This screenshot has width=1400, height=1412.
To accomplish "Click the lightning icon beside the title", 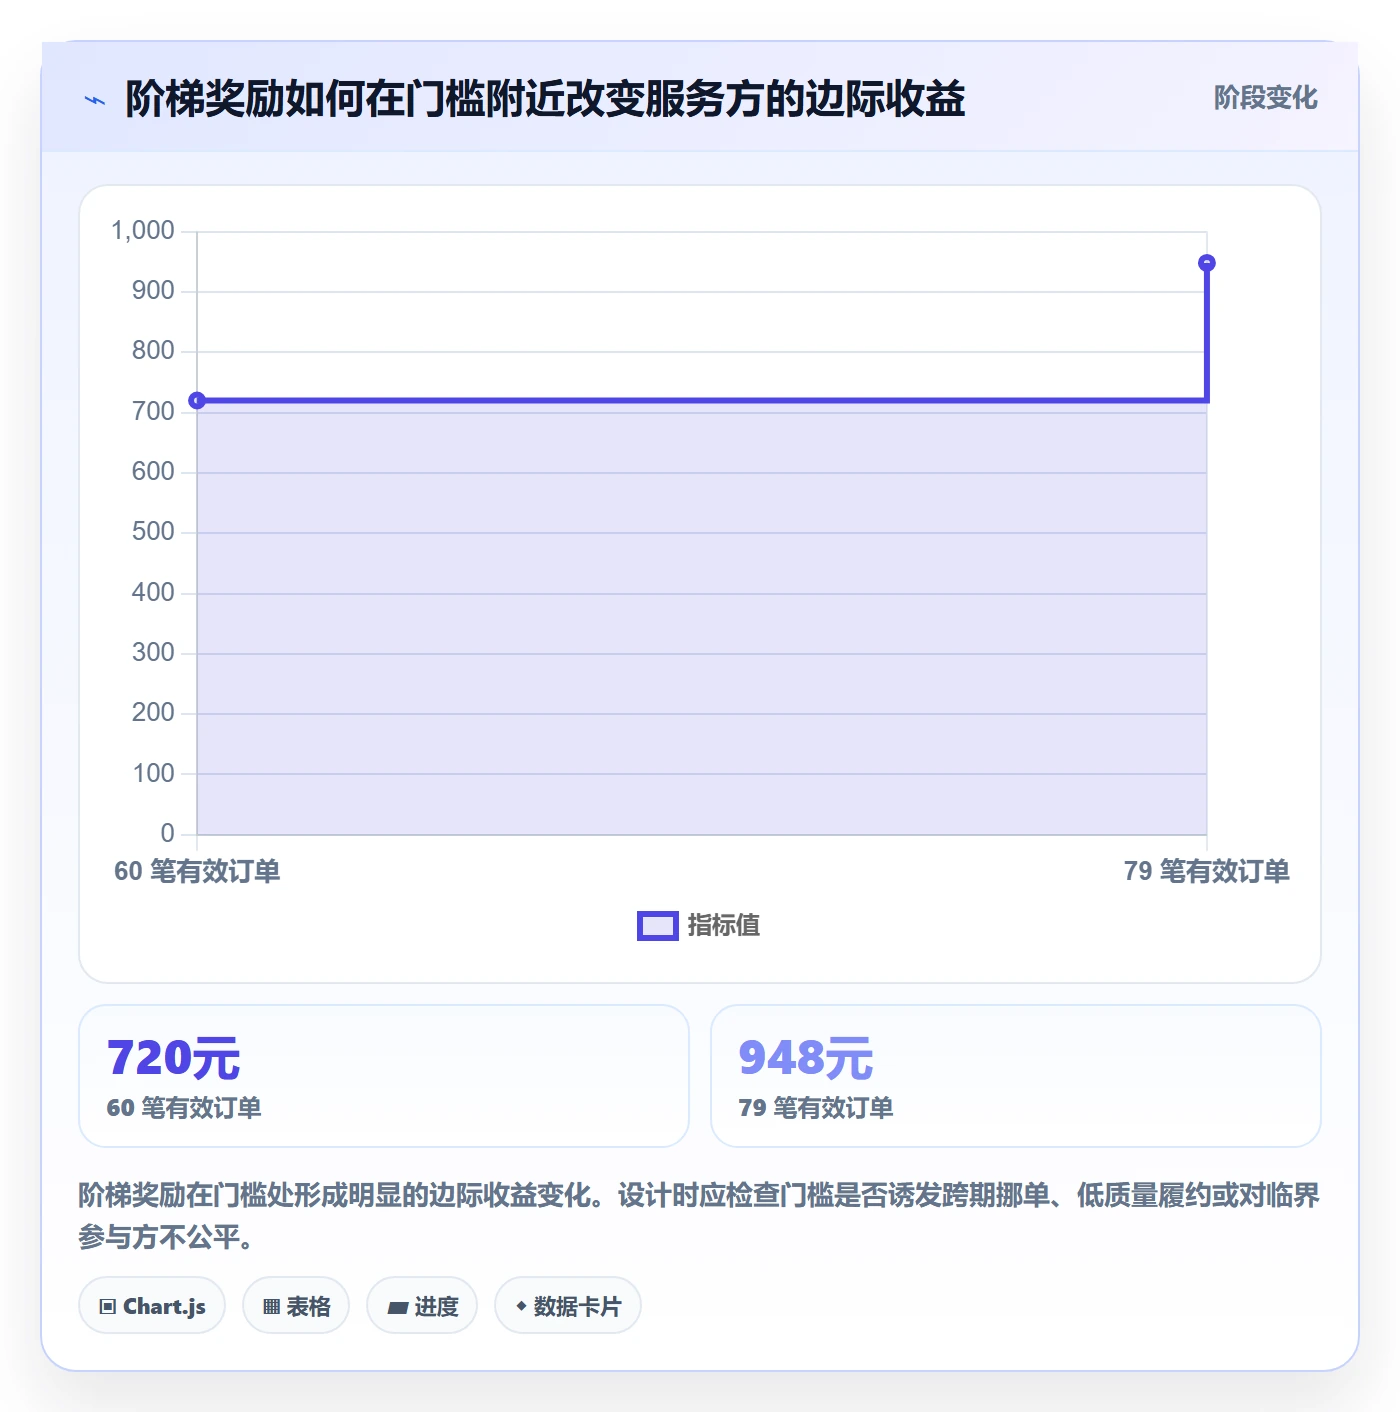I will (x=95, y=100).
